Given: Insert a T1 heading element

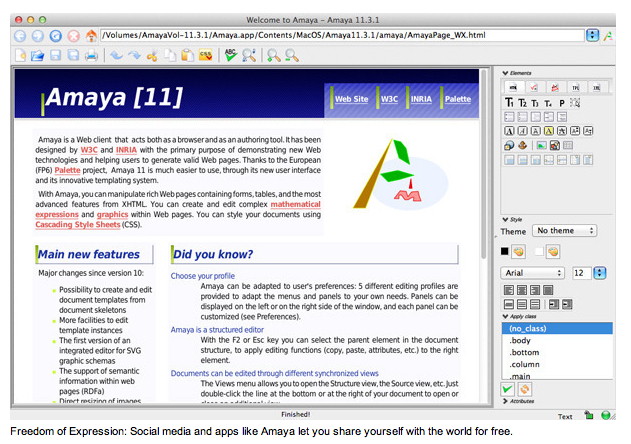Looking at the screenshot, I should tap(509, 103).
